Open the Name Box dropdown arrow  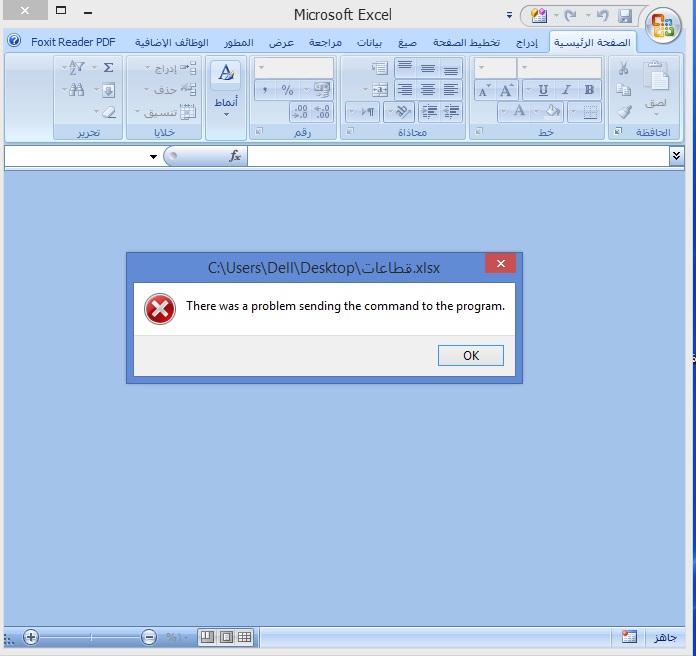click(x=153, y=156)
